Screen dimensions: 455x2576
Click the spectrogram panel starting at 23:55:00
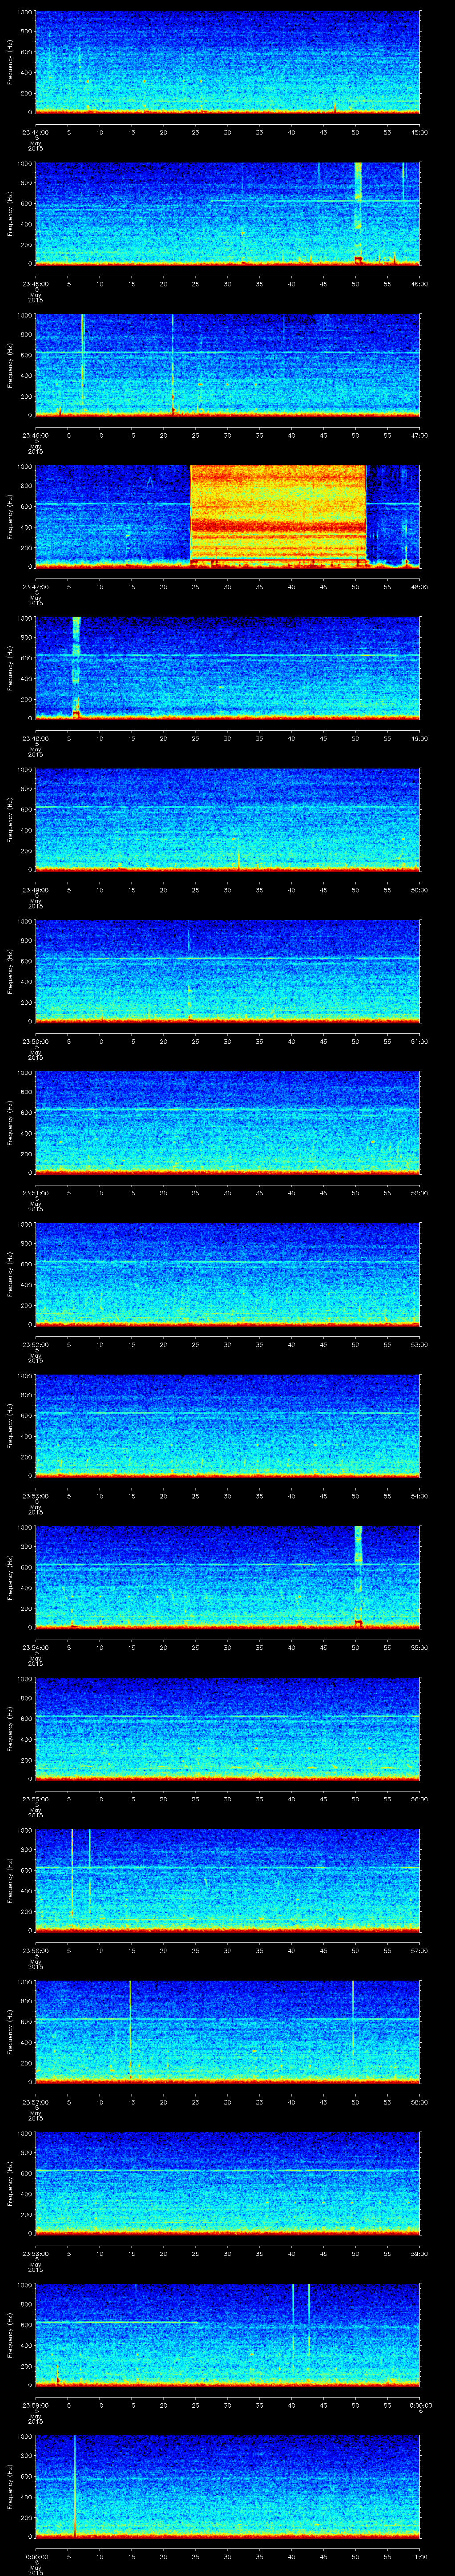pyautogui.click(x=227, y=1728)
